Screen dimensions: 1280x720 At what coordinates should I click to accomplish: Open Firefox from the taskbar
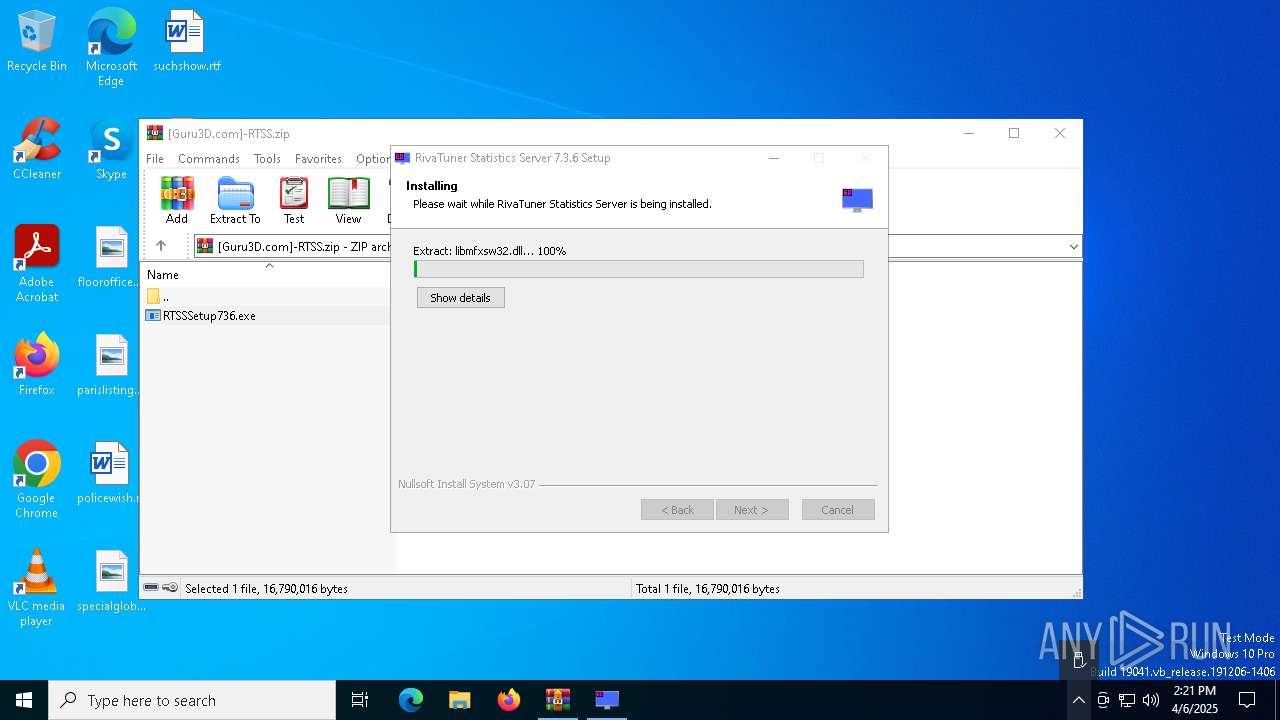(509, 700)
